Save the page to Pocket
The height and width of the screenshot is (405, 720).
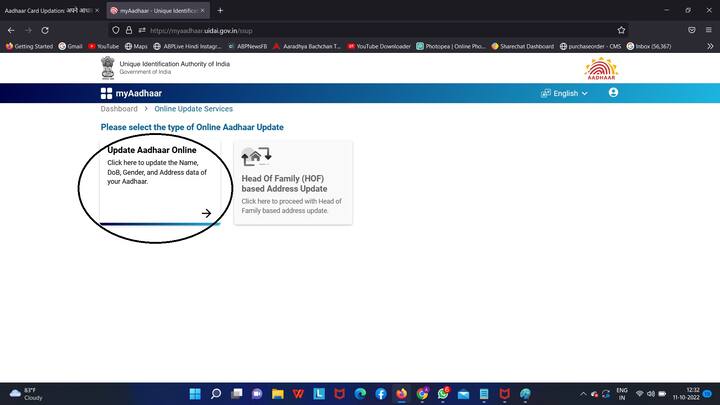pyautogui.click(x=692, y=30)
